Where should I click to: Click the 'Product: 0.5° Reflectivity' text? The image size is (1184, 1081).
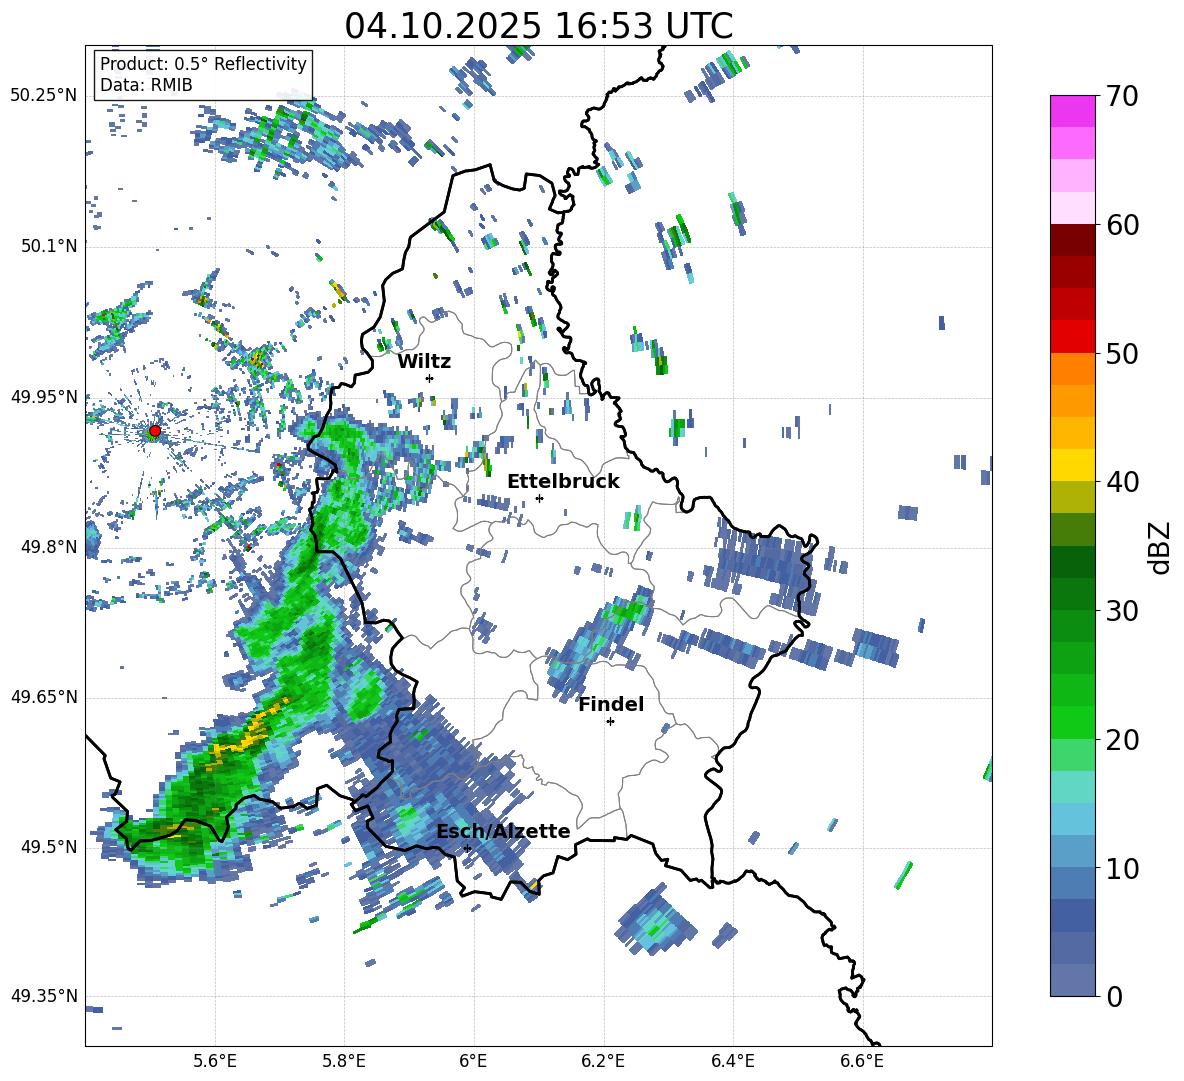pos(203,64)
